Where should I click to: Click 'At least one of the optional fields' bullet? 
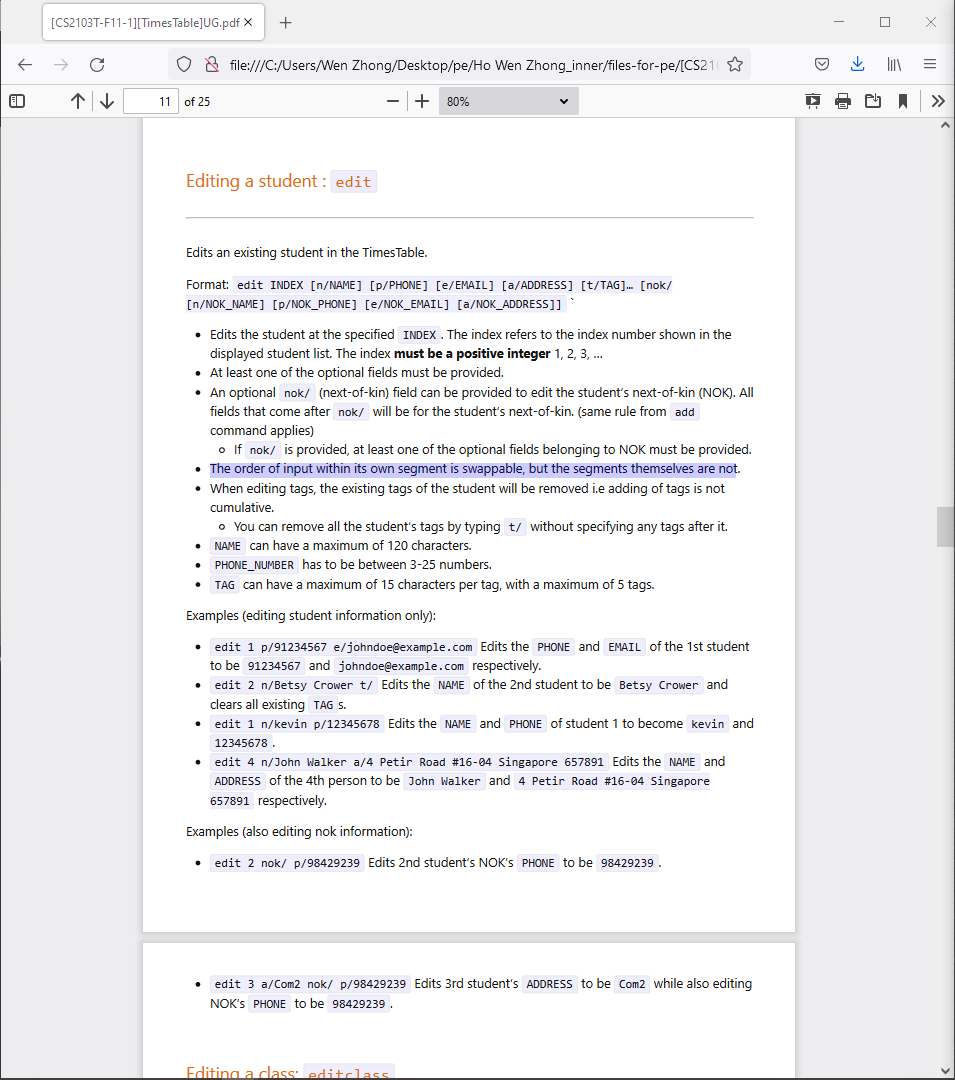pos(357,373)
